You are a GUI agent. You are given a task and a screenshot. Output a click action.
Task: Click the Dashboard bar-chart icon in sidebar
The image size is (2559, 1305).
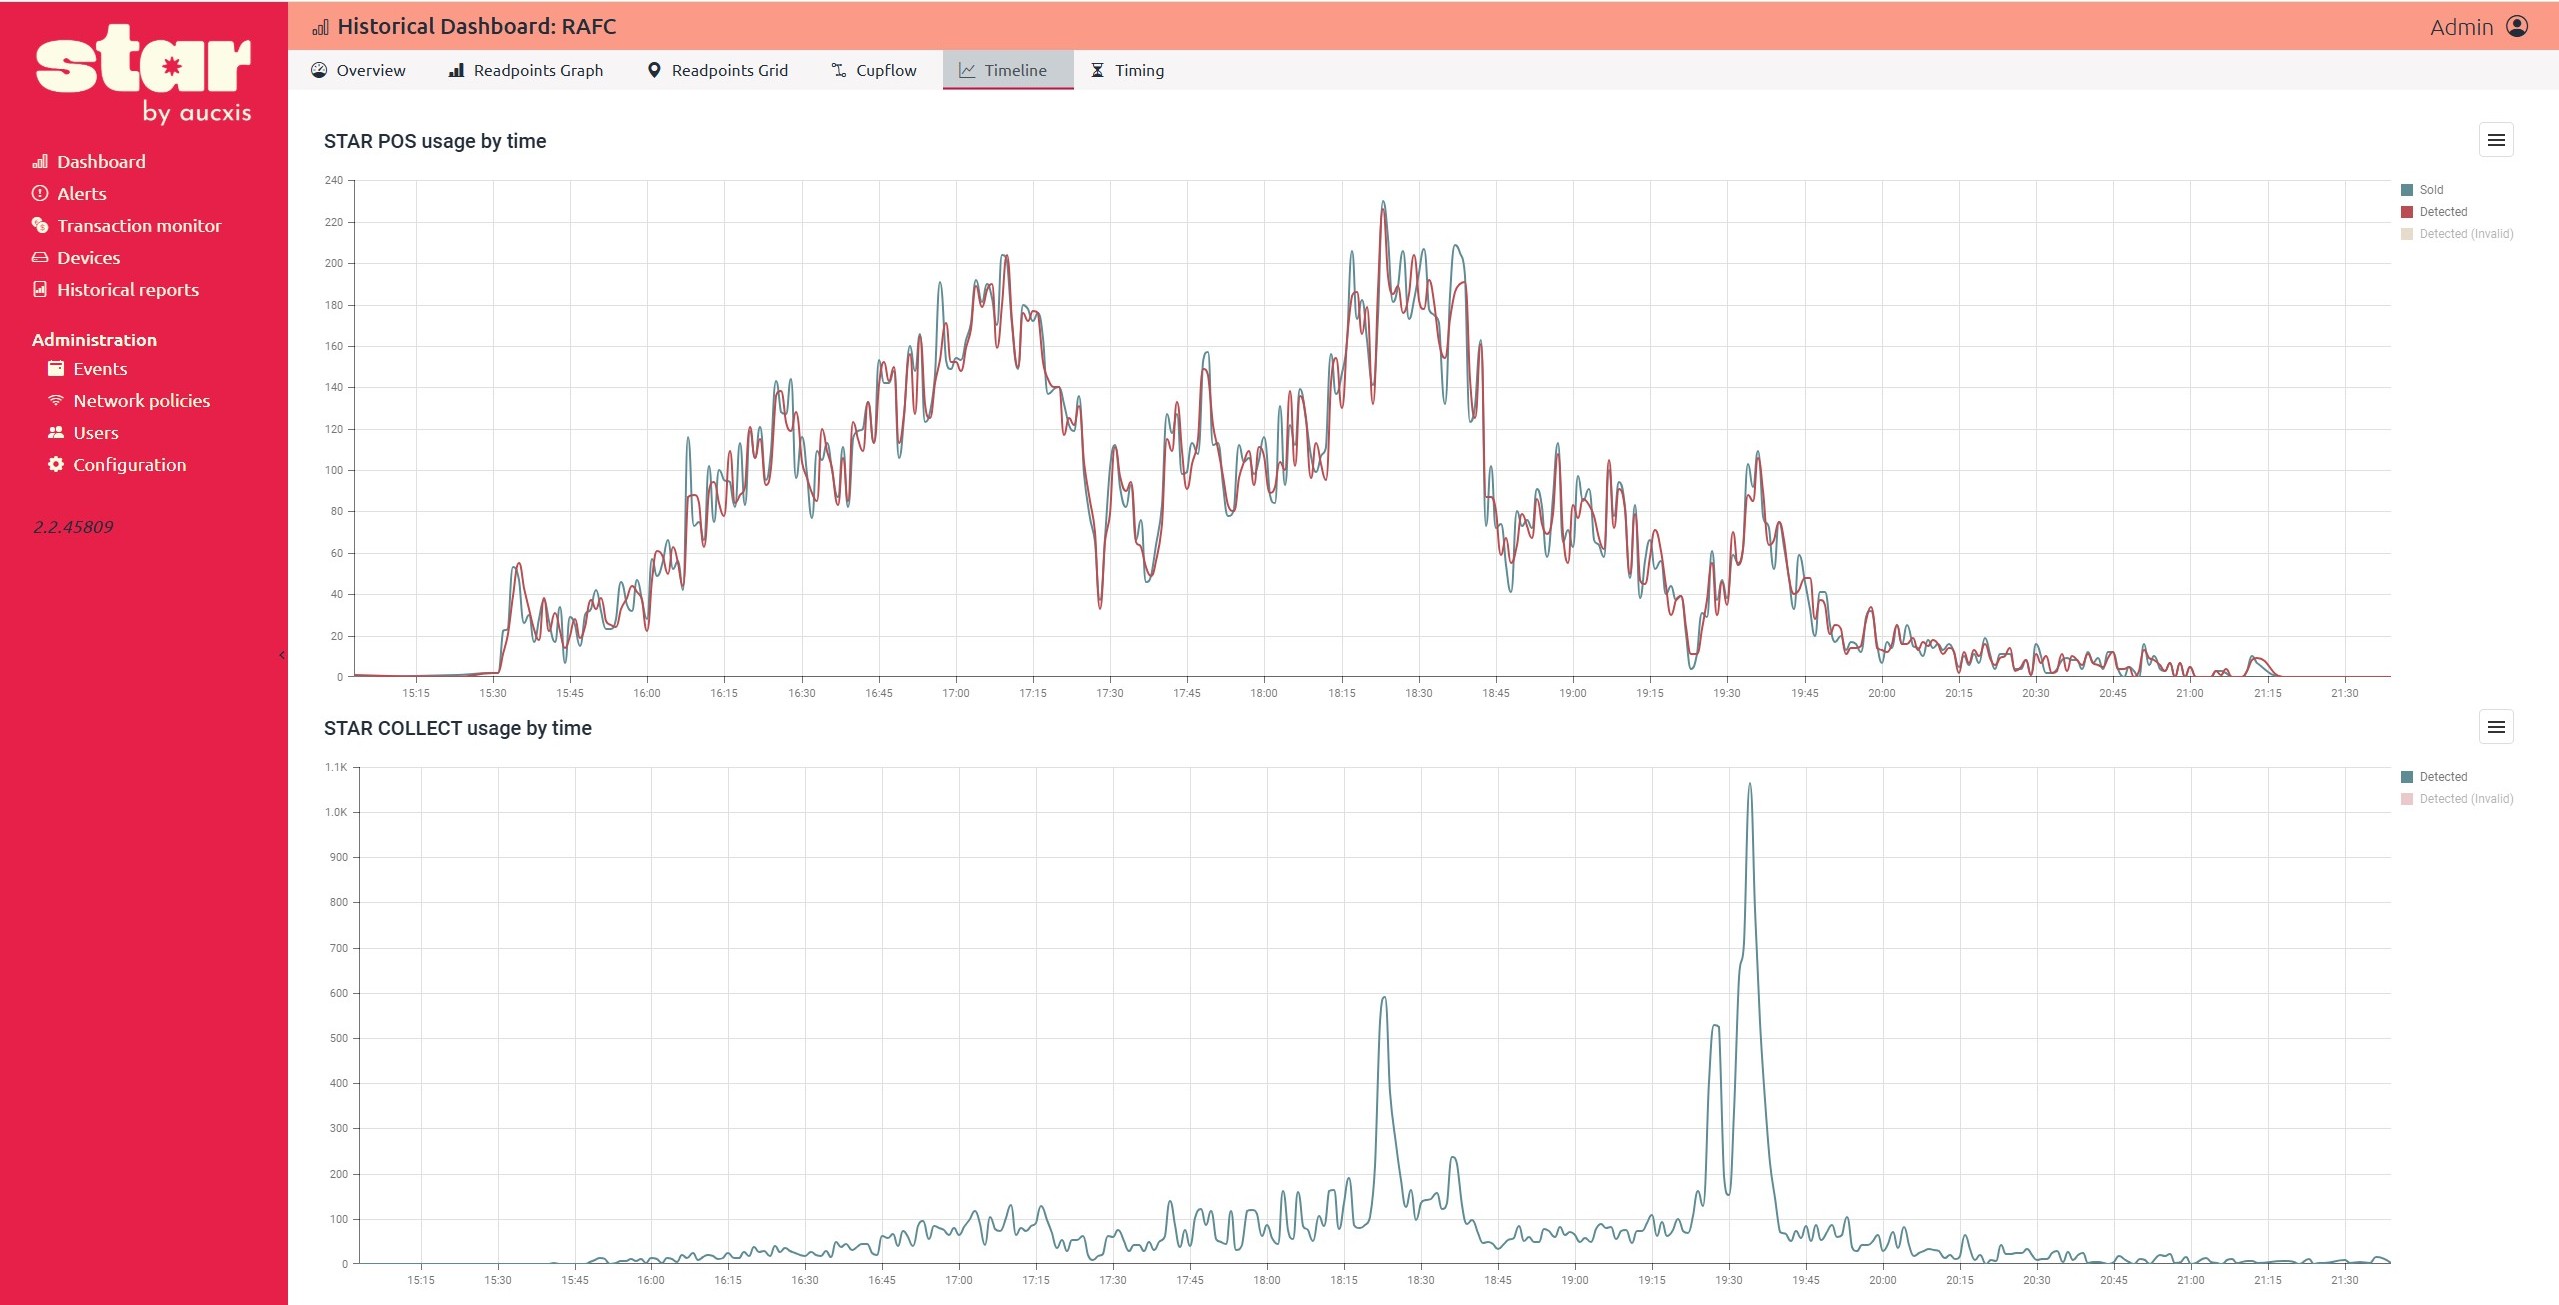(40, 161)
